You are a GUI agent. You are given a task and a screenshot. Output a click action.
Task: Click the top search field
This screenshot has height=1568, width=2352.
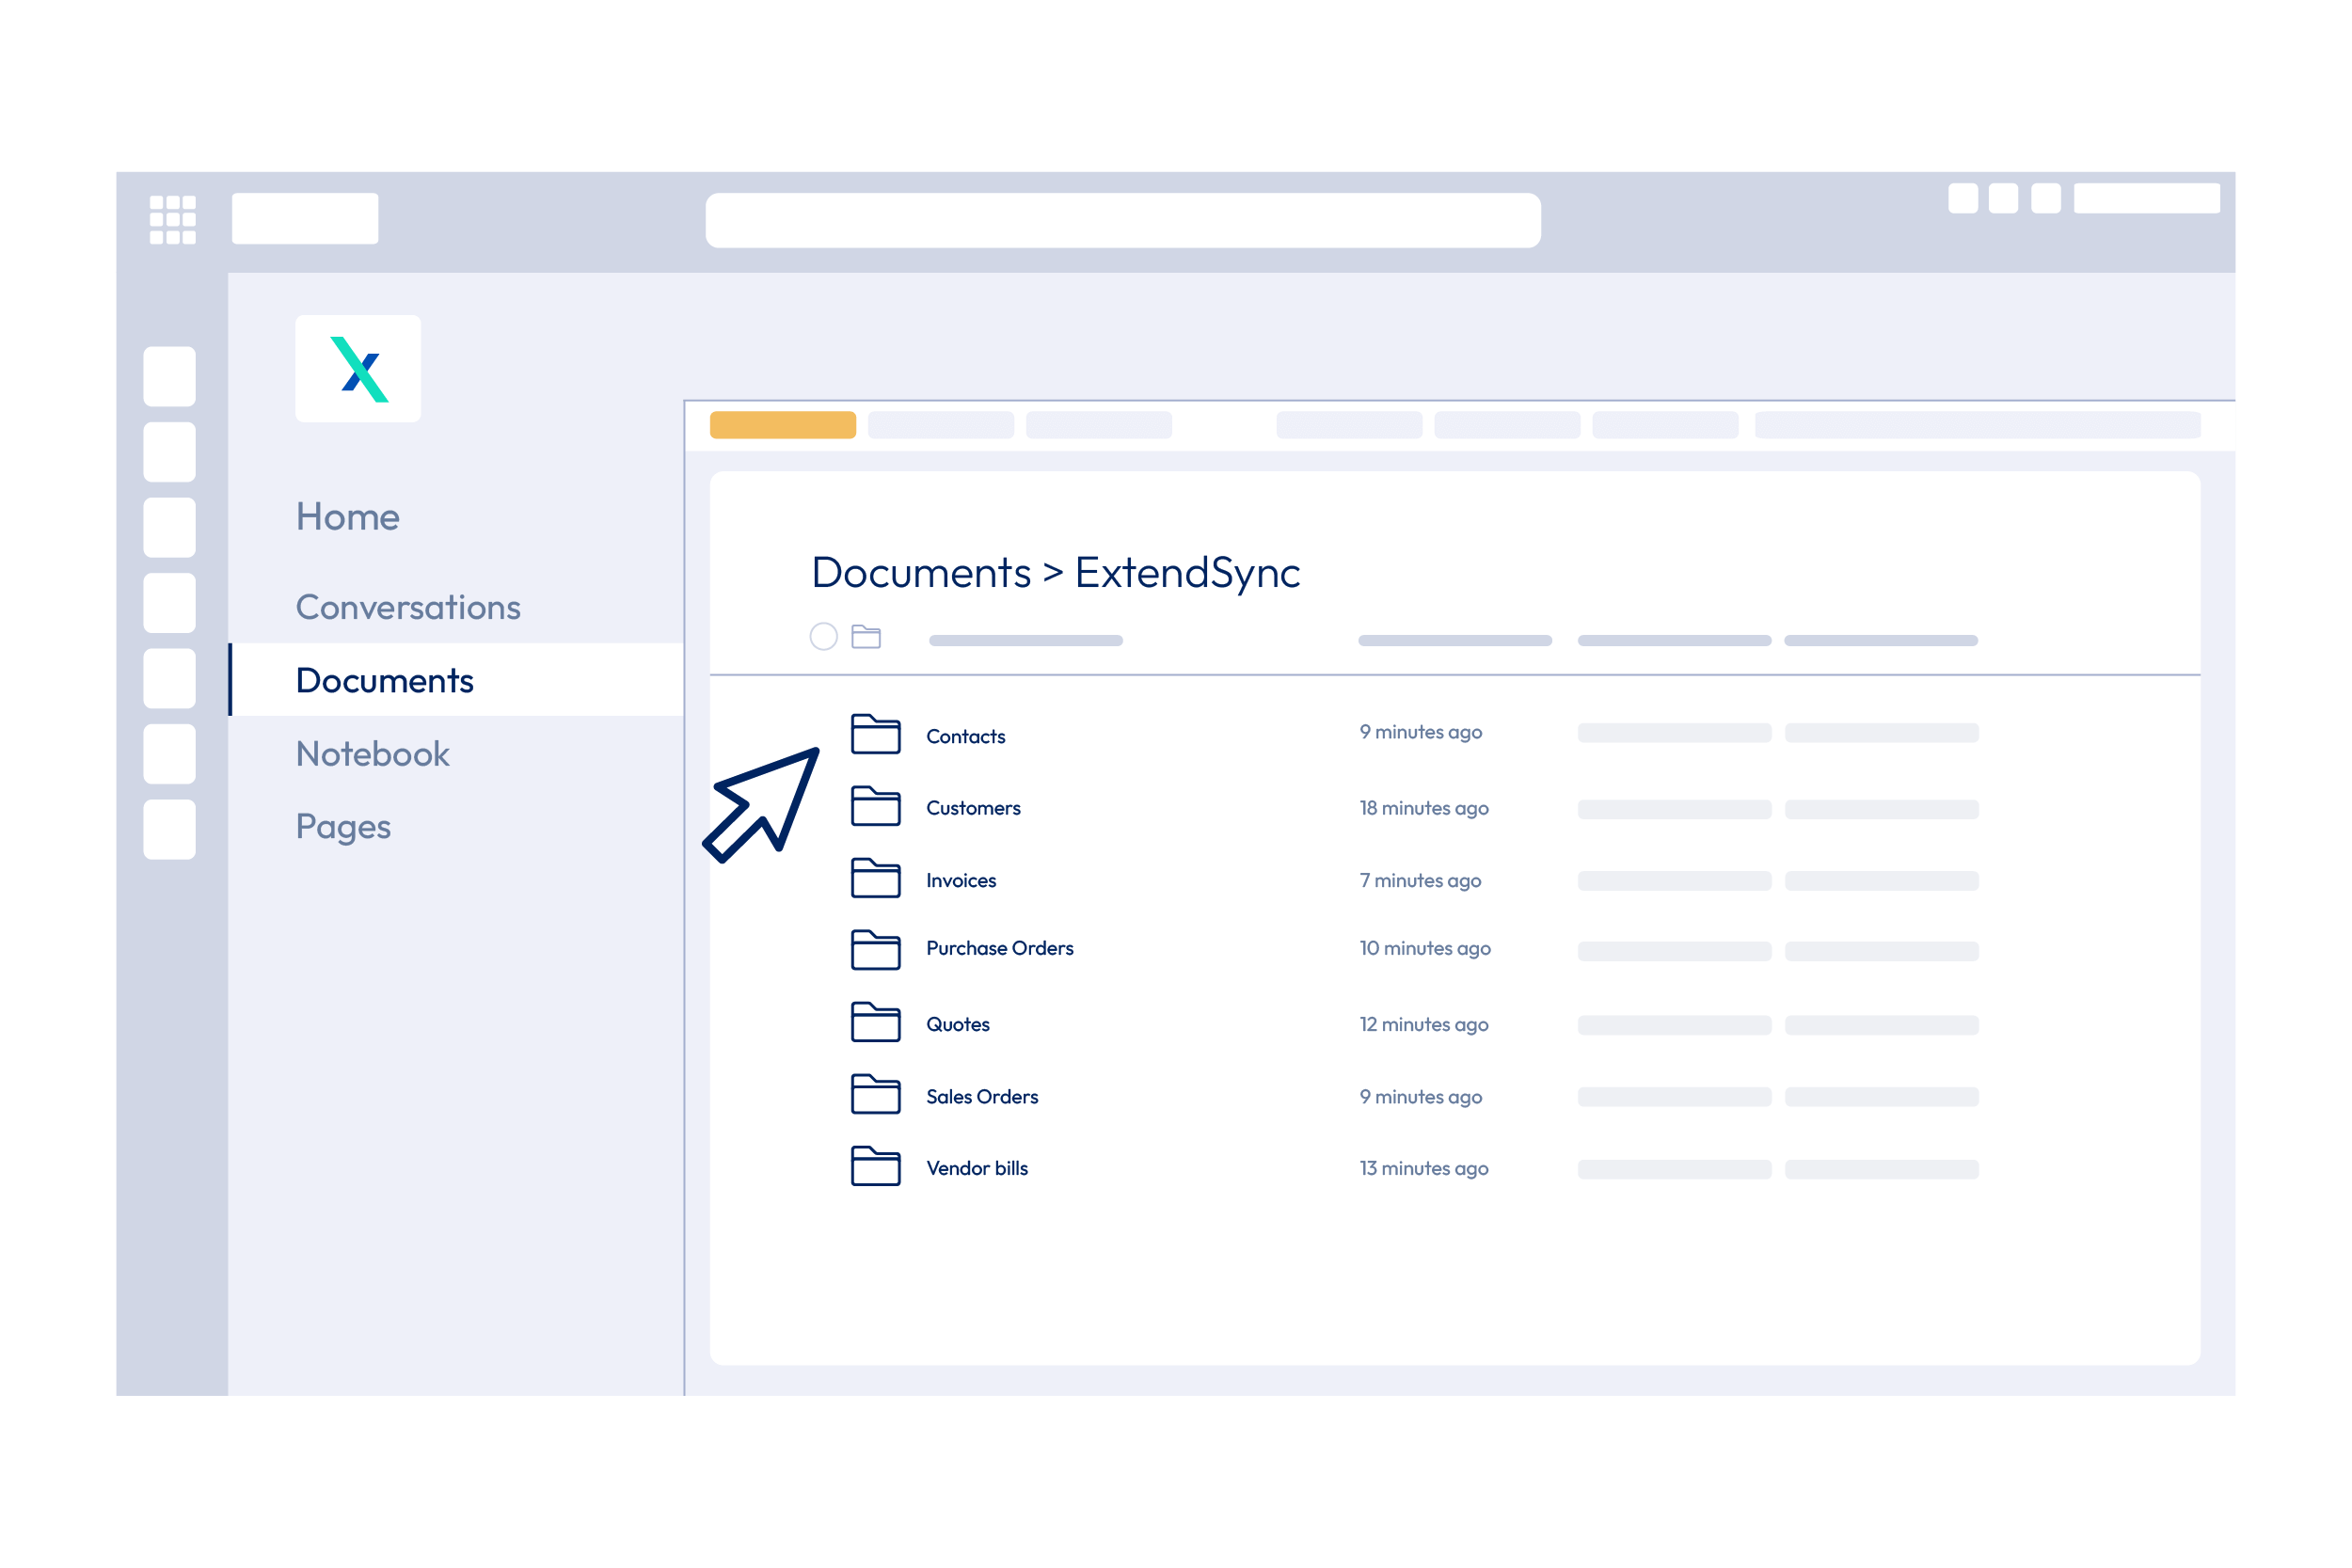point(1122,220)
